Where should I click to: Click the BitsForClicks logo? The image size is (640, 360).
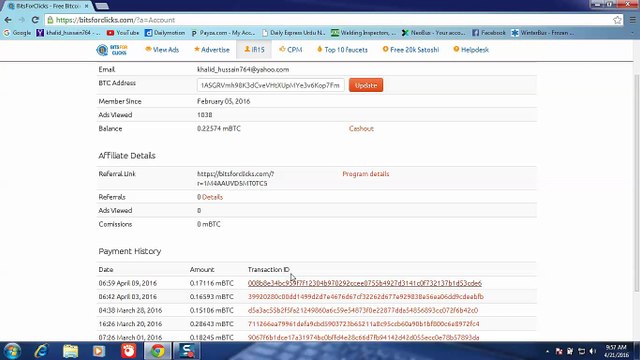click(112, 50)
